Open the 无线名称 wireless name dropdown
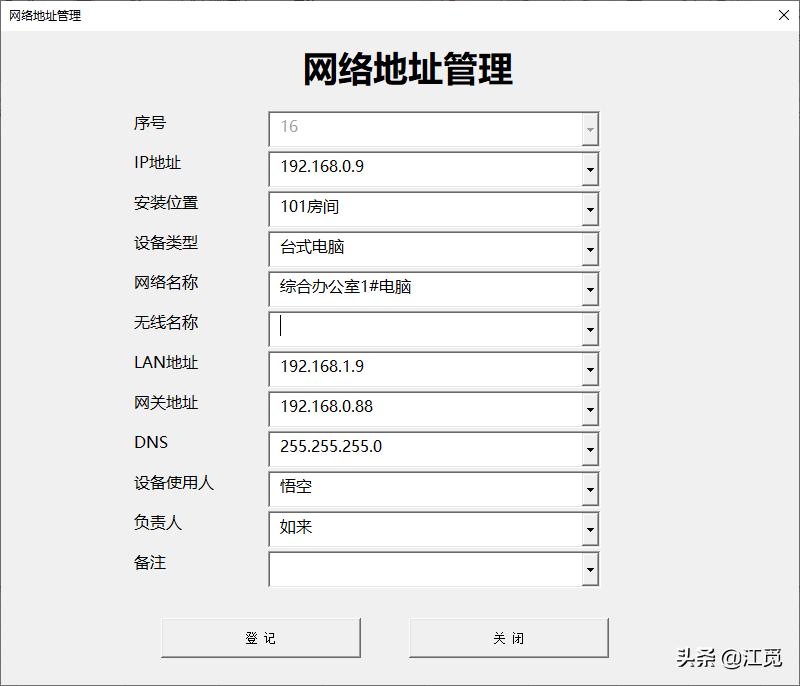 590,329
